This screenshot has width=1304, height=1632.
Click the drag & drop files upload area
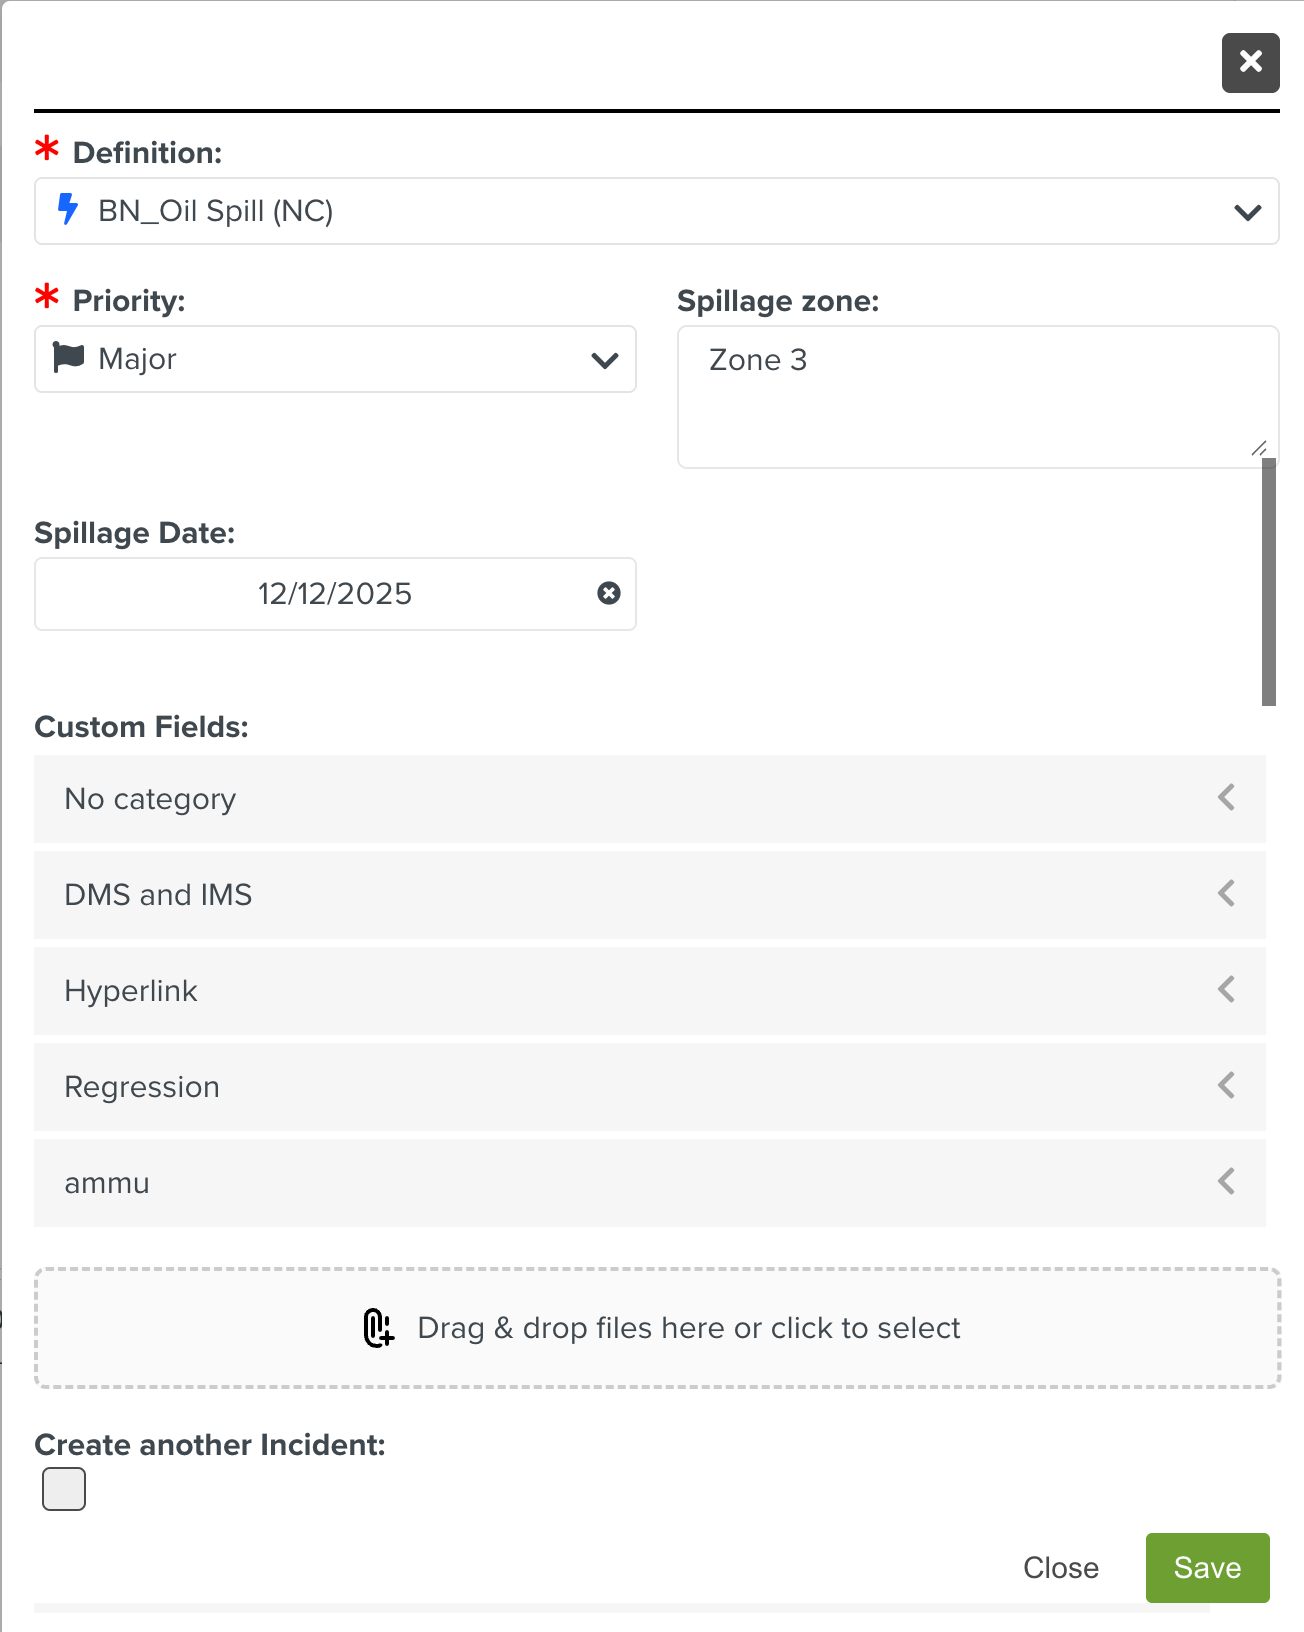(657, 1328)
